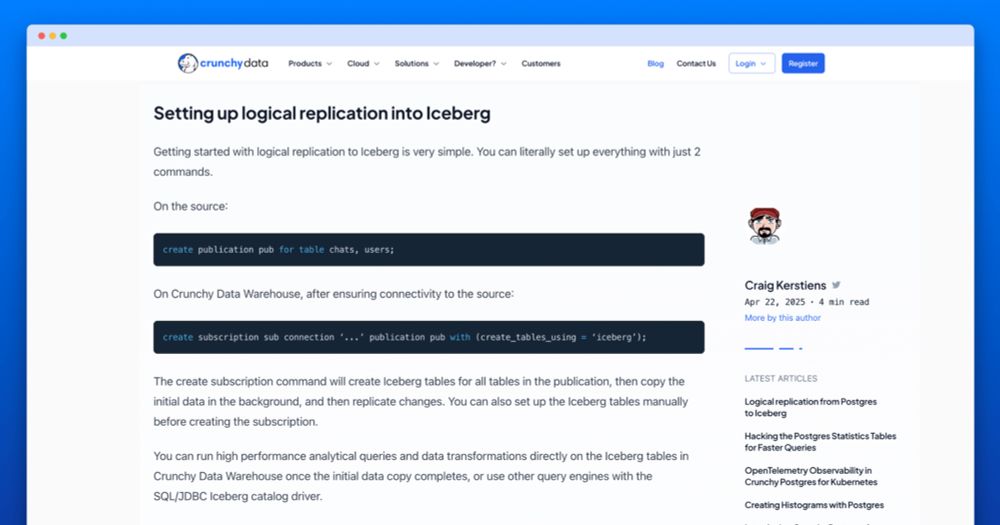1000x525 pixels.
Task: Open OpenTelemetry Observability in Crunchy Postgres article
Action: (811, 476)
